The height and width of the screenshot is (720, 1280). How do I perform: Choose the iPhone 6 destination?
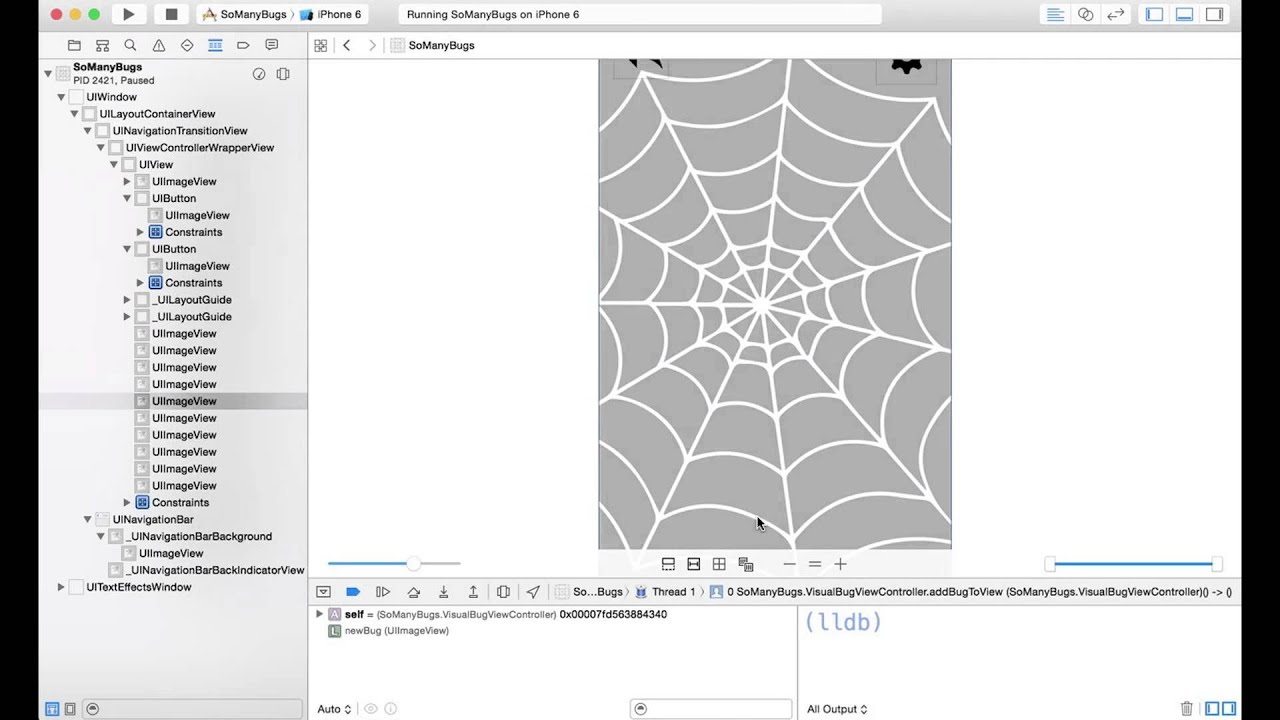(331, 14)
